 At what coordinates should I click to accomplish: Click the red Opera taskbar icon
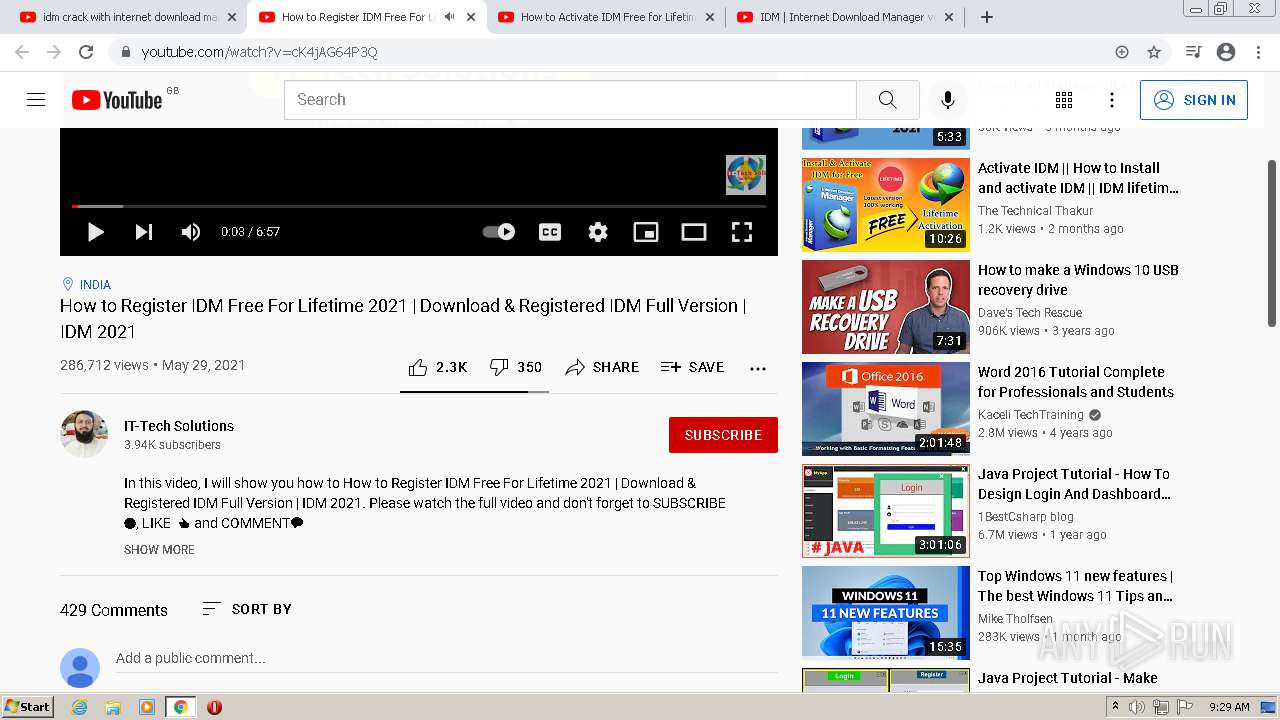point(214,707)
